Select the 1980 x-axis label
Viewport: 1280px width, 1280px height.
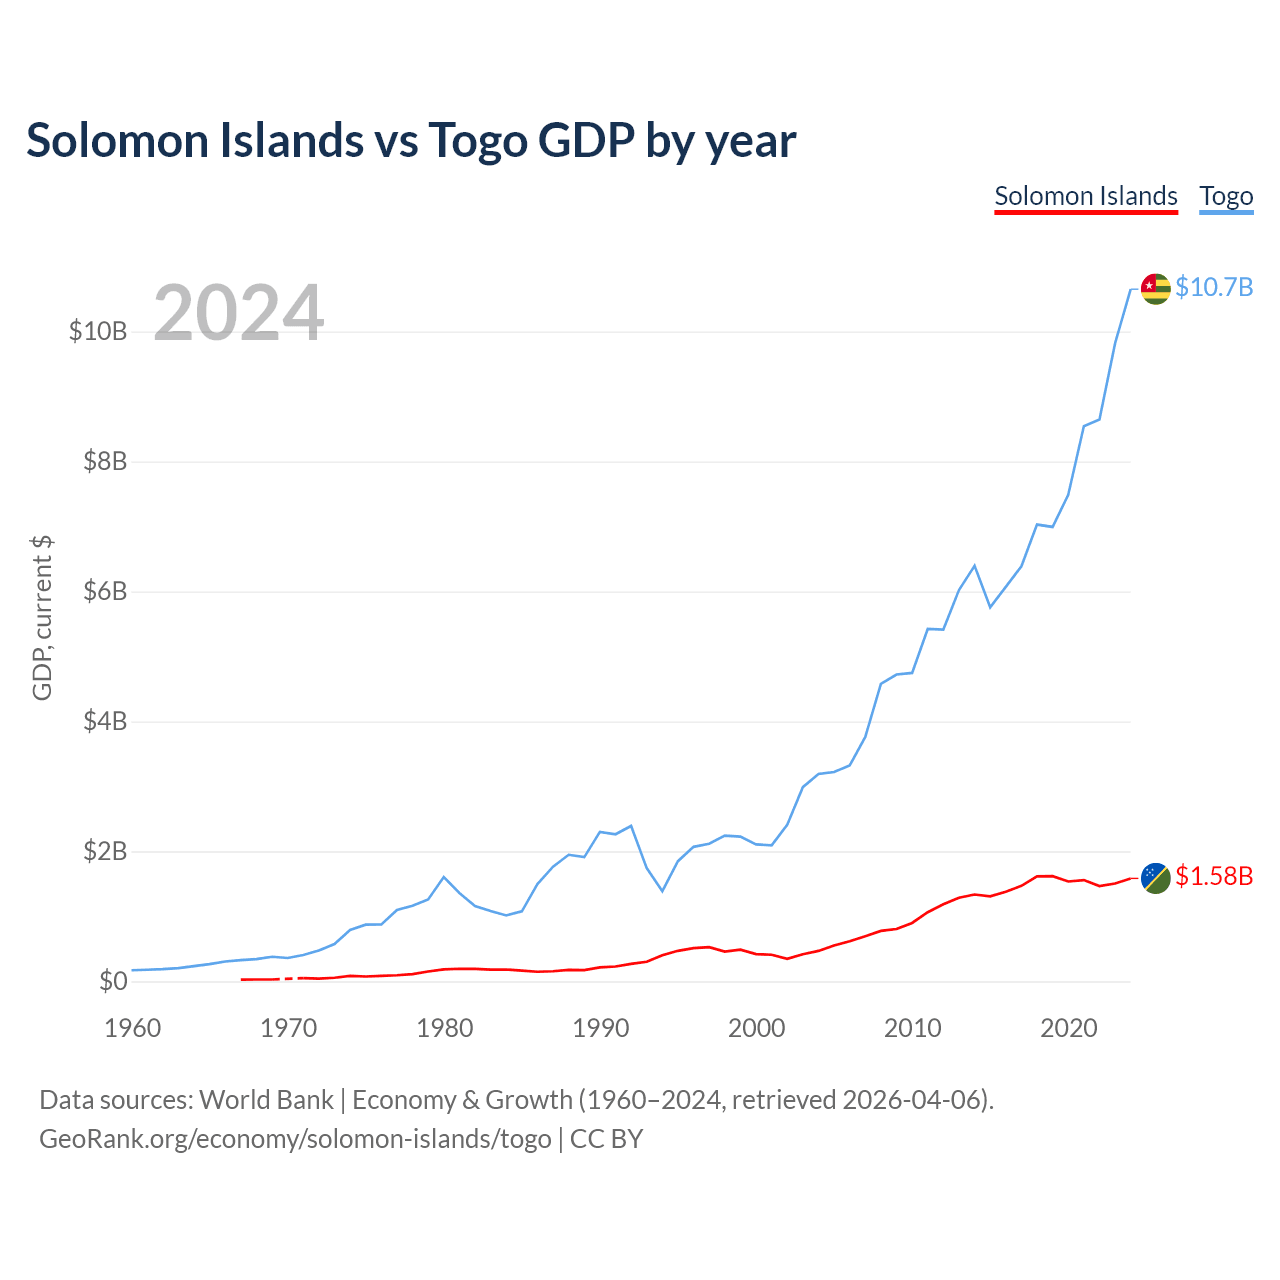click(445, 1028)
